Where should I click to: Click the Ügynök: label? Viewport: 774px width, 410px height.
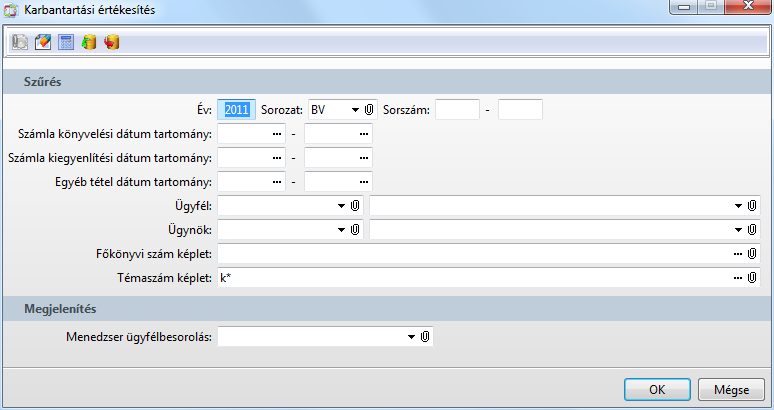[x=190, y=230]
